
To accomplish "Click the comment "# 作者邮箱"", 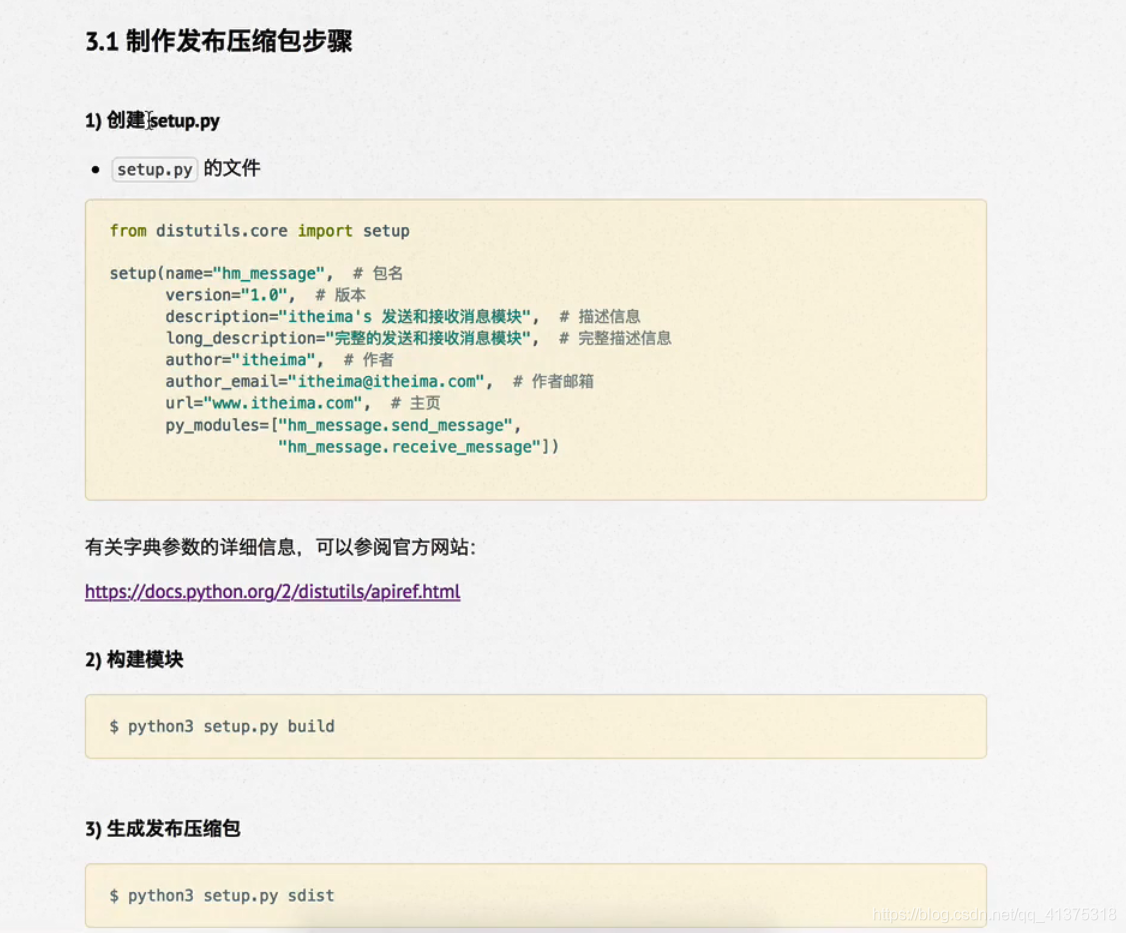I will pyautogui.click(x=553, y=381).
